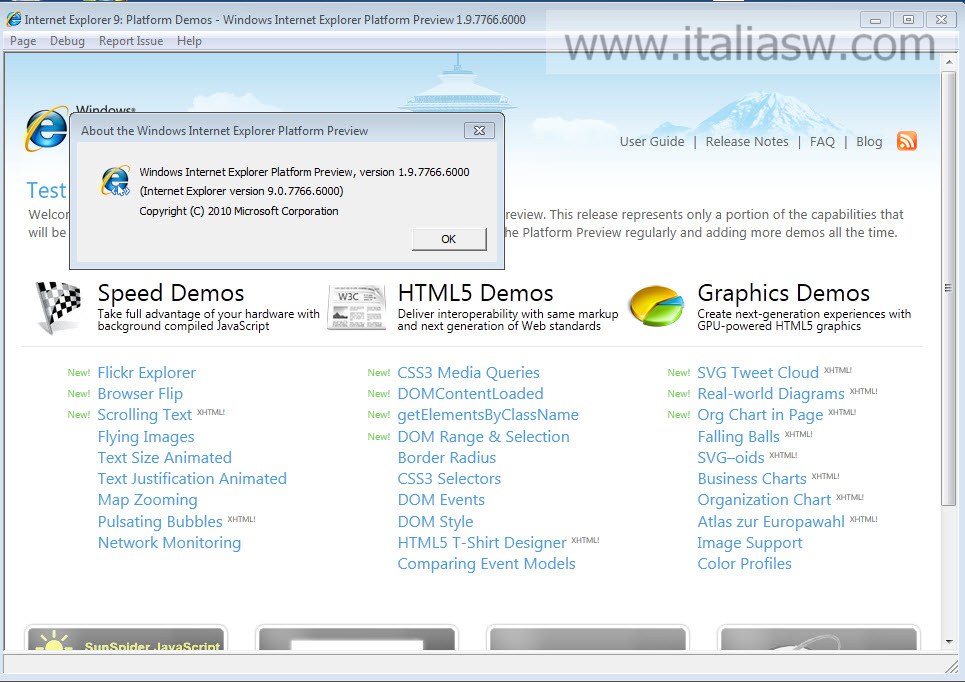Open the Report Issue menu
965x682 pixels.
click(130, 41)
